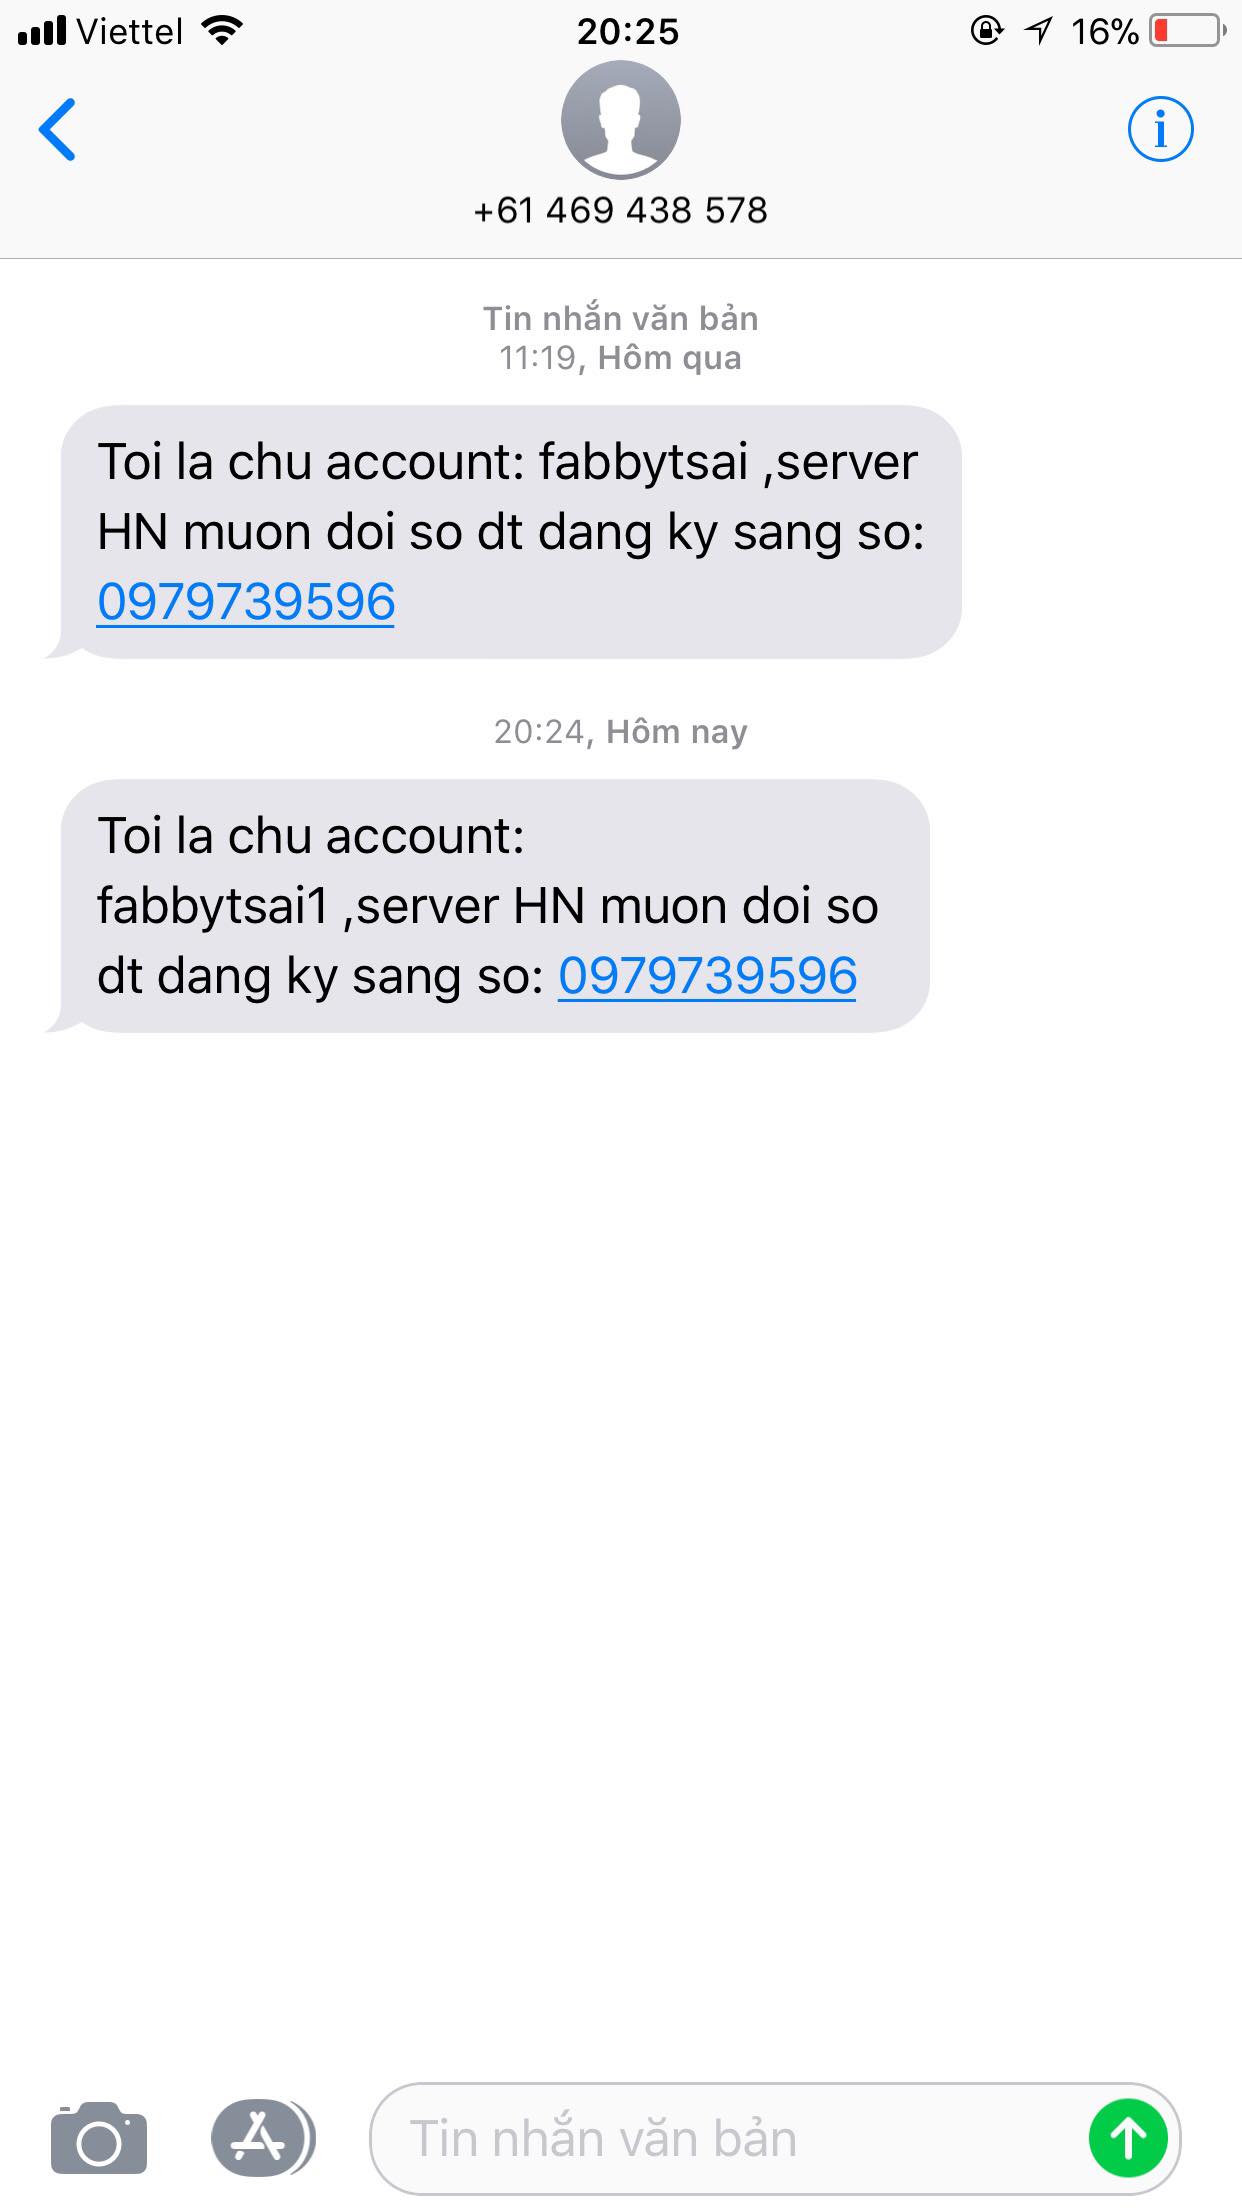Viewport: 1242px width, 2208px height.
Task: Open contact details via info icon
Action: 1160,129
